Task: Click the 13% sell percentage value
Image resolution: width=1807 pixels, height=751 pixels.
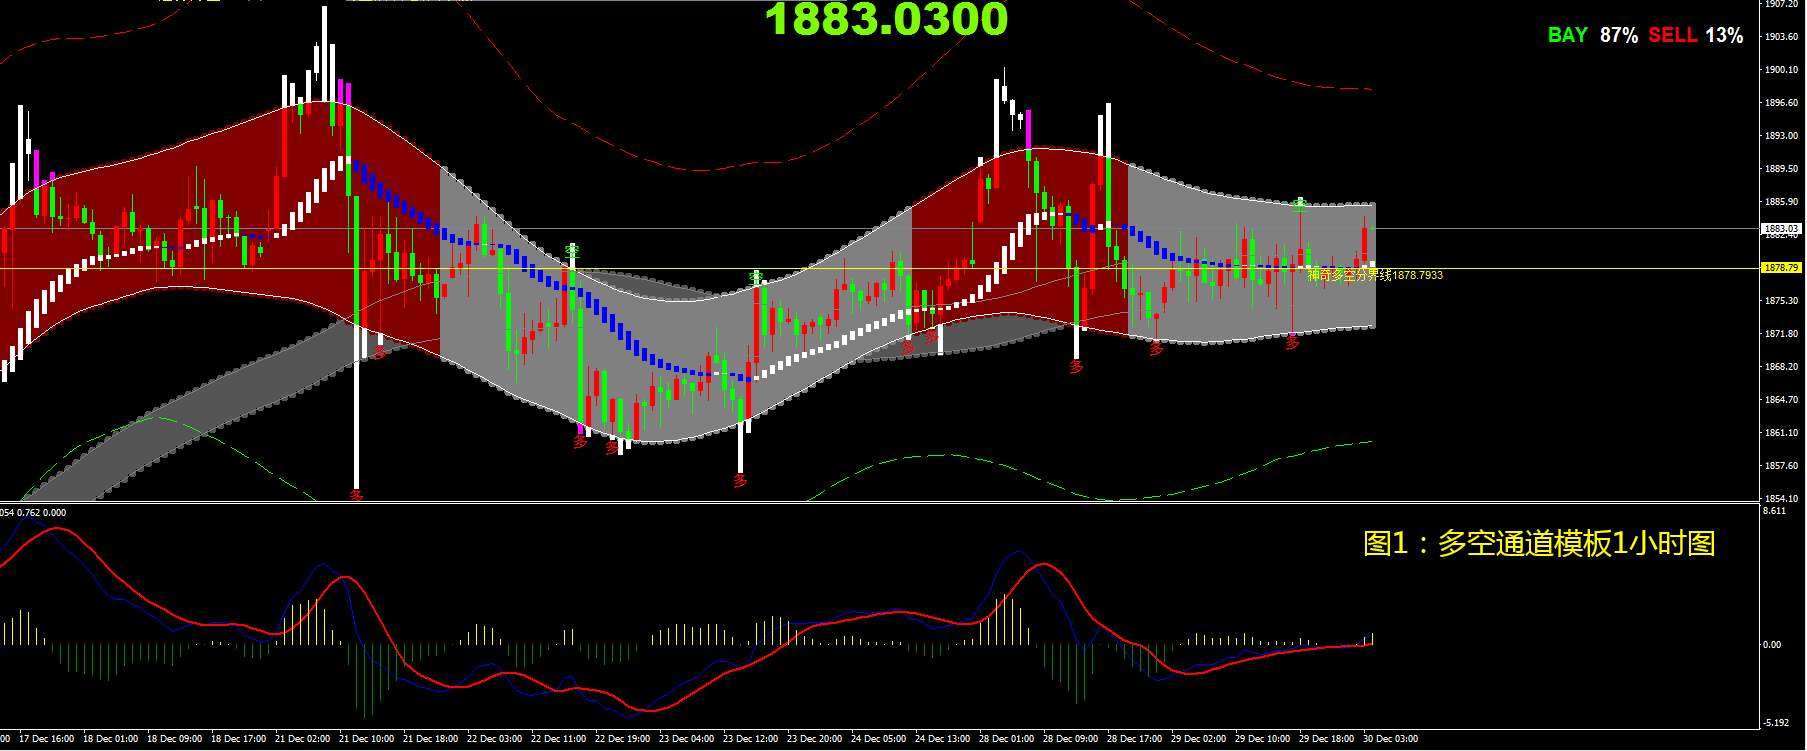Action: point(1724,35)
